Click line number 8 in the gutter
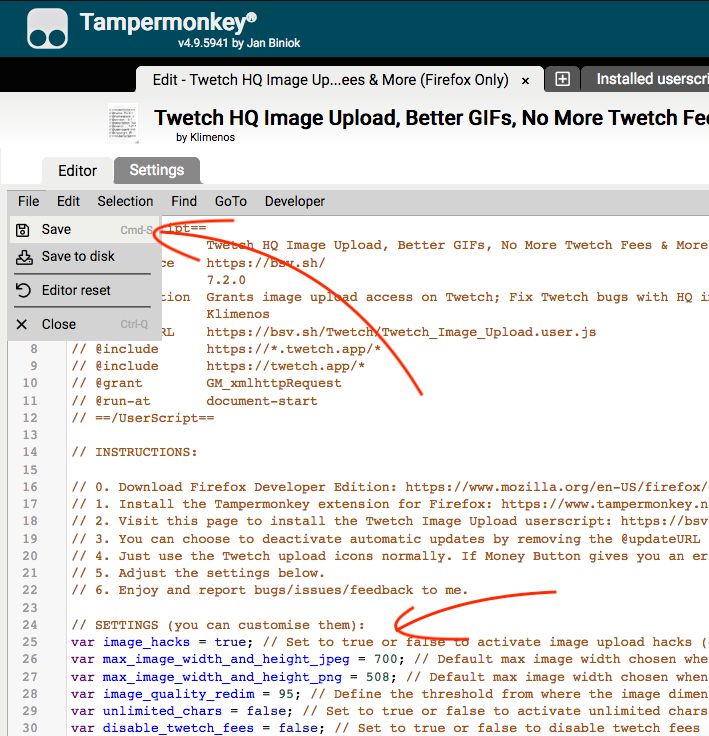Image resolution: width=709 pixels, height=736 pixels. (x=34, y=349)
